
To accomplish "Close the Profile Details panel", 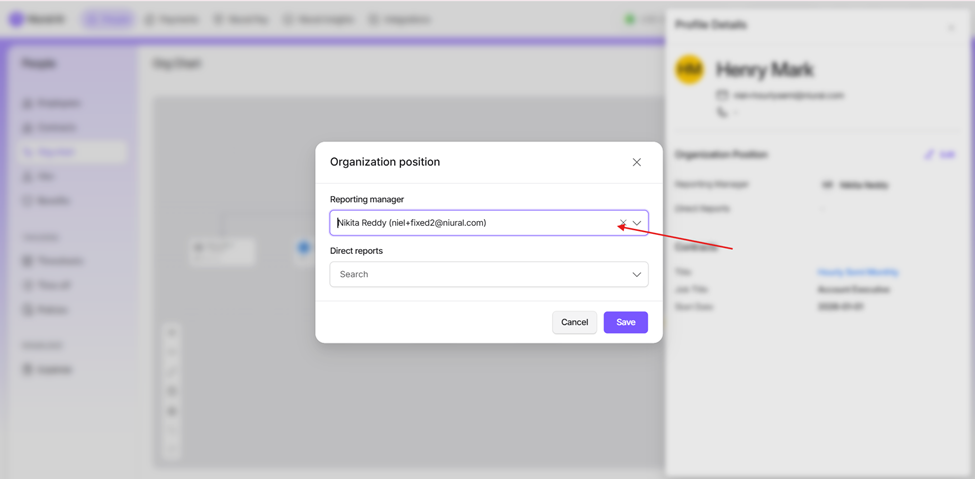I will (x=951, y=27).
